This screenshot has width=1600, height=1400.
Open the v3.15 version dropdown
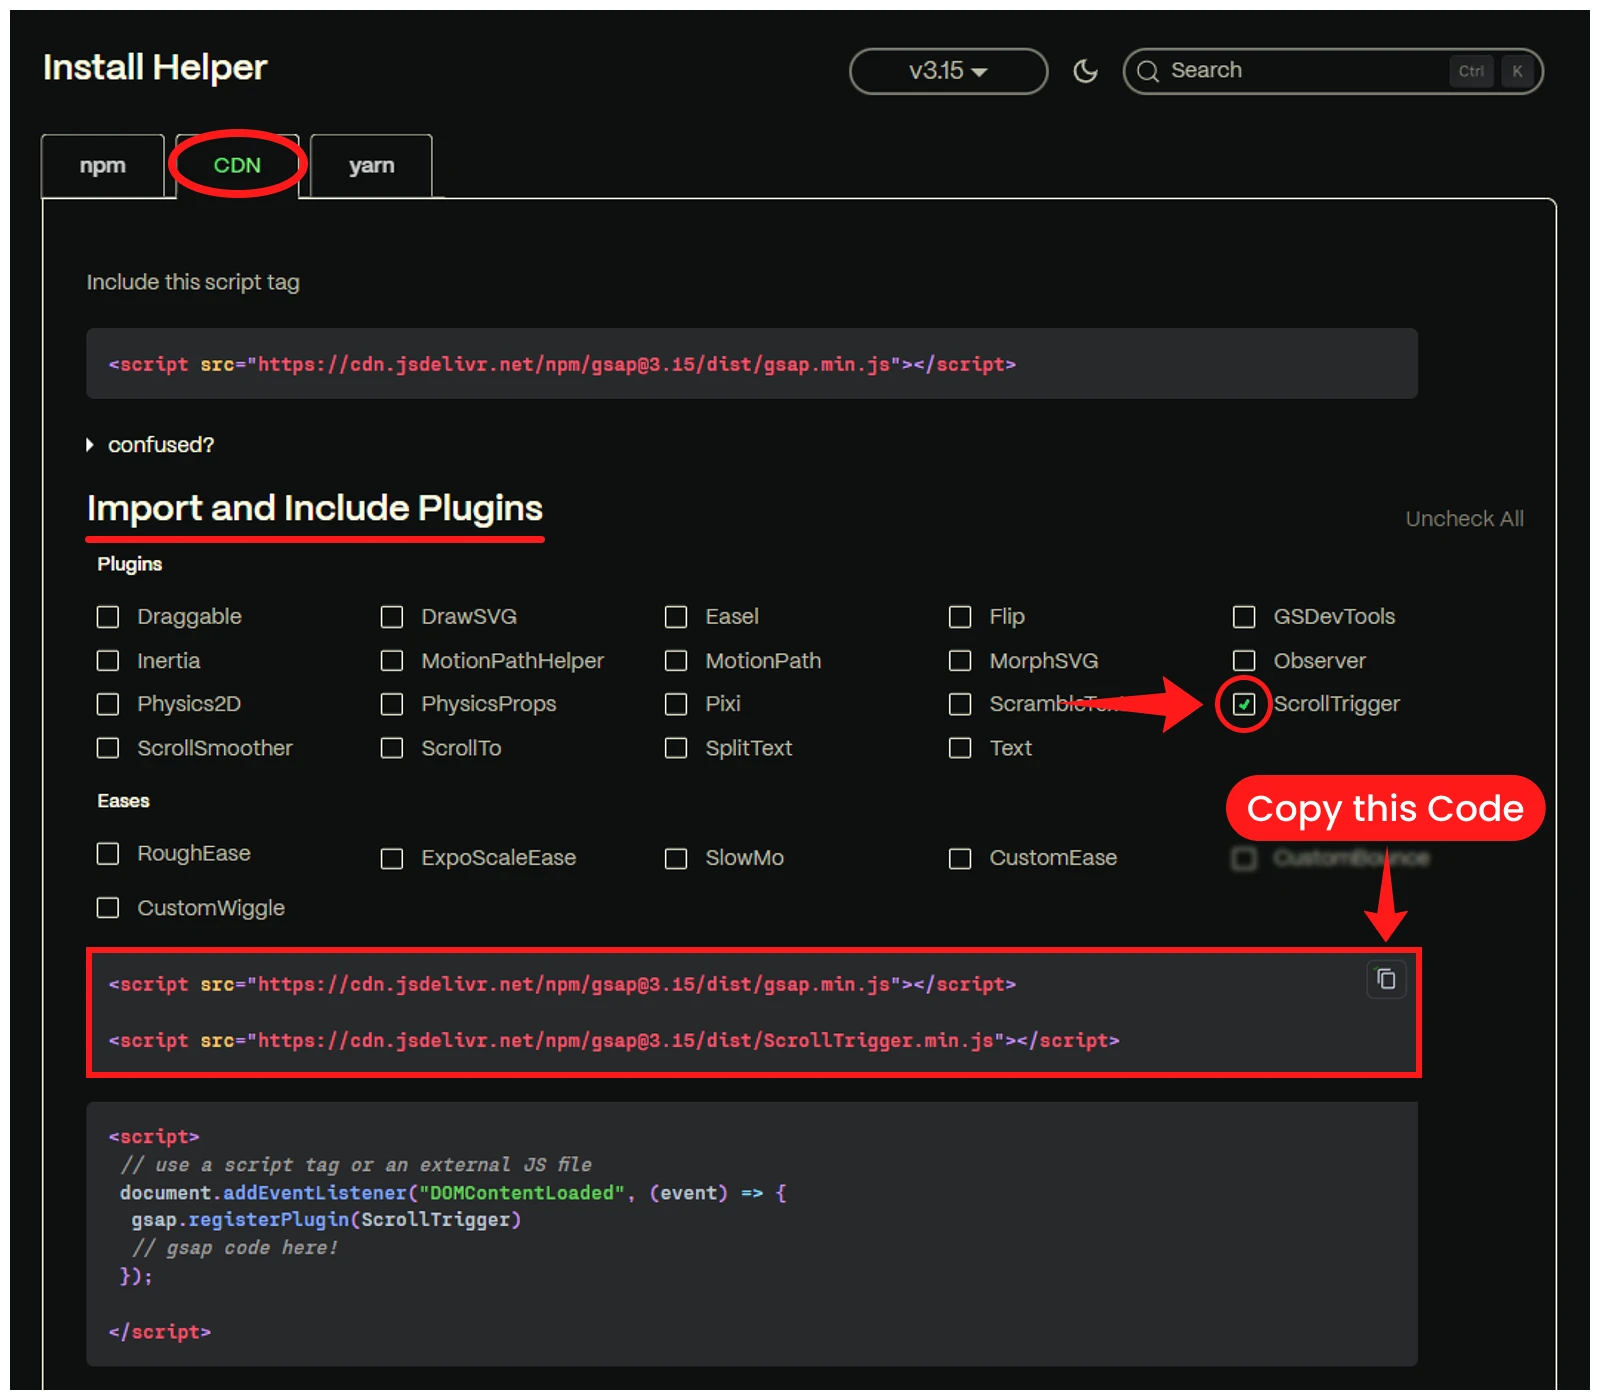(948, 71)
